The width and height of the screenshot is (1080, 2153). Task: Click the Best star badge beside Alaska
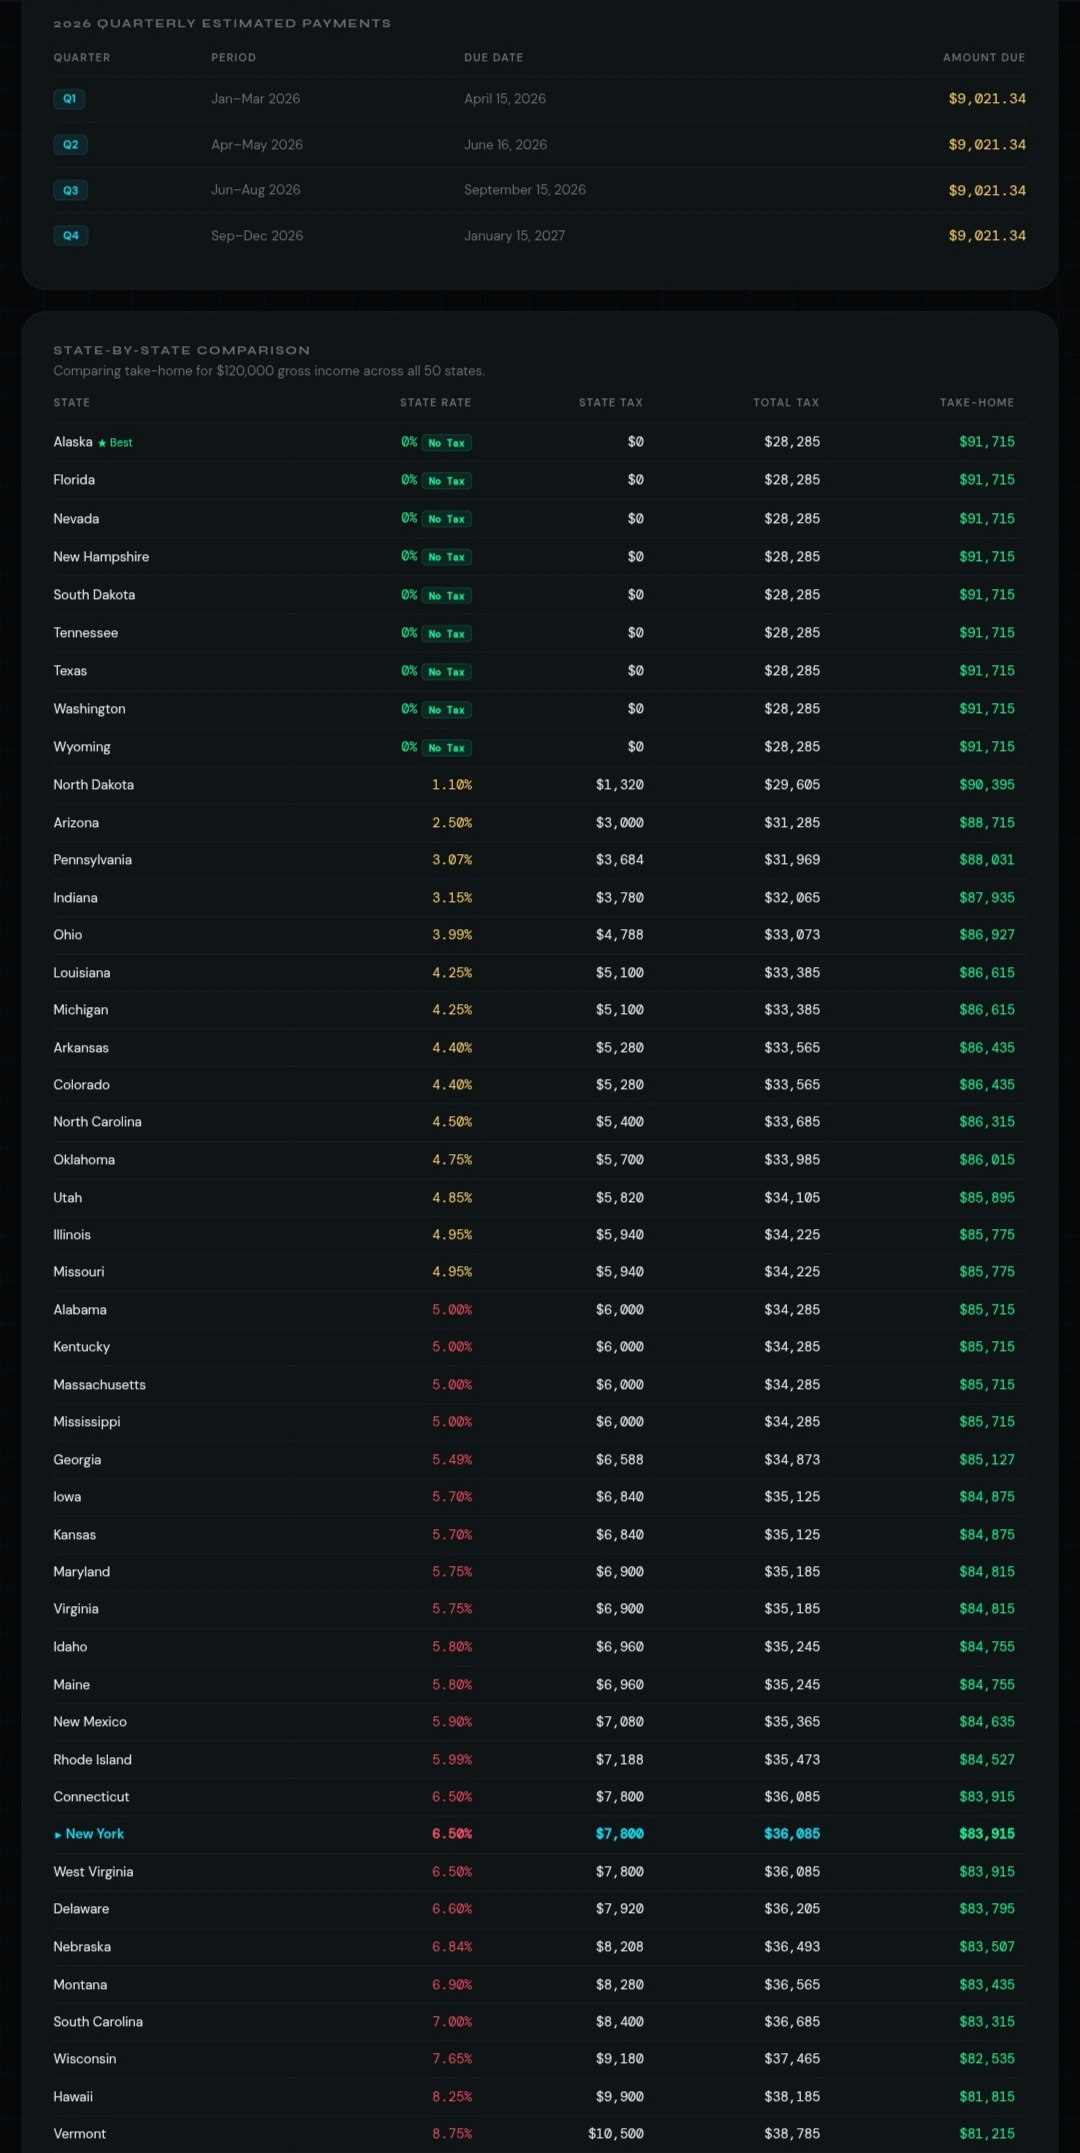115,443
